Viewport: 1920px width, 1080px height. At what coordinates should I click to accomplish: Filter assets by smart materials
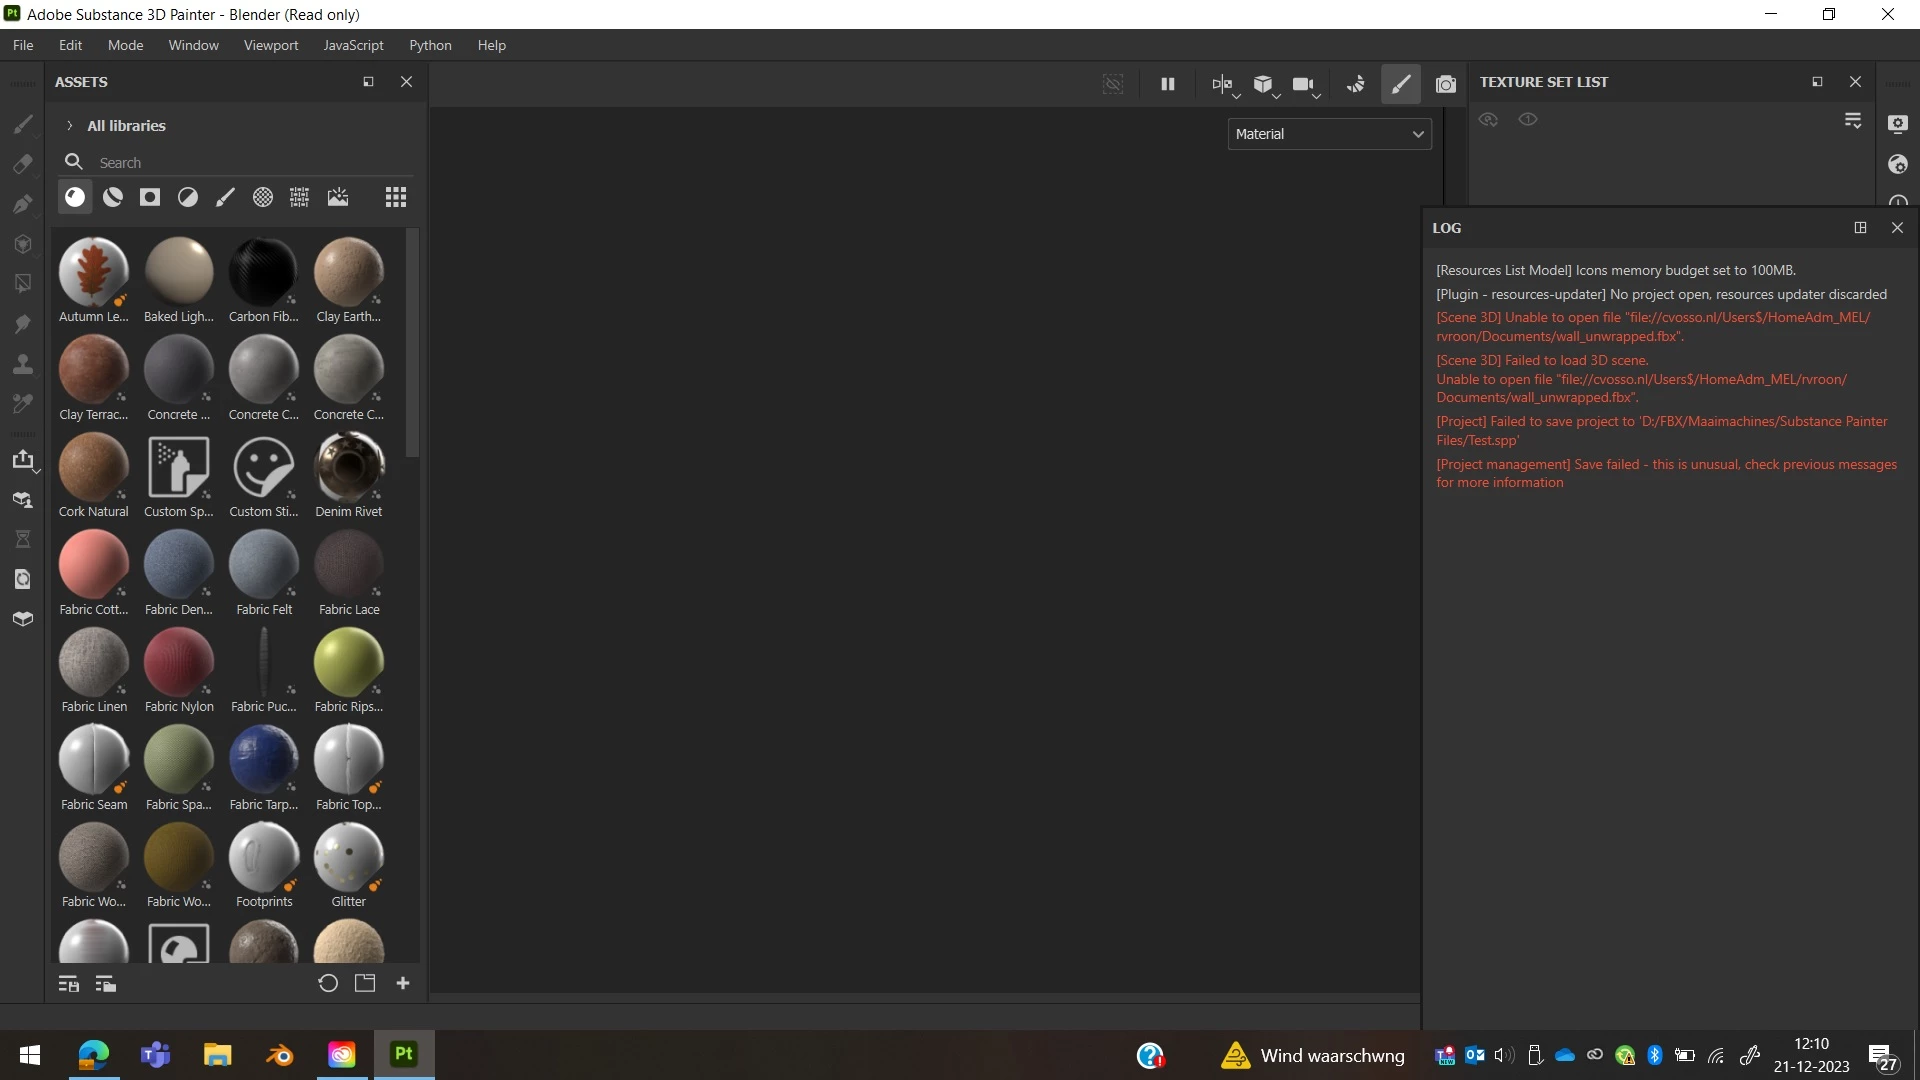113,197
